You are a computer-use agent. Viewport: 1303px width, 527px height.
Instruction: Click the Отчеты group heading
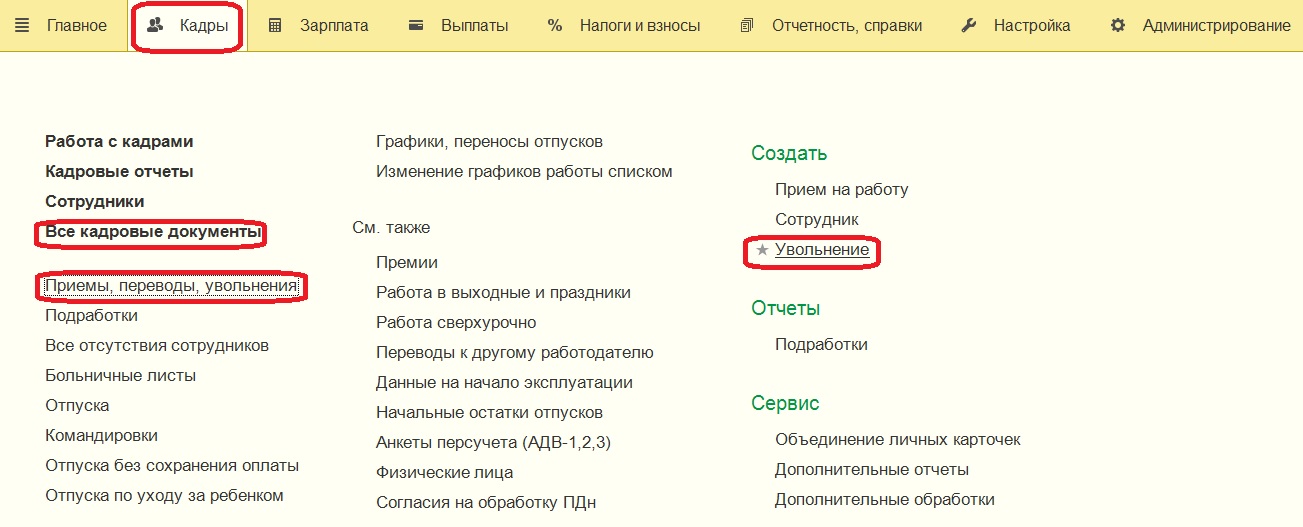786,309
